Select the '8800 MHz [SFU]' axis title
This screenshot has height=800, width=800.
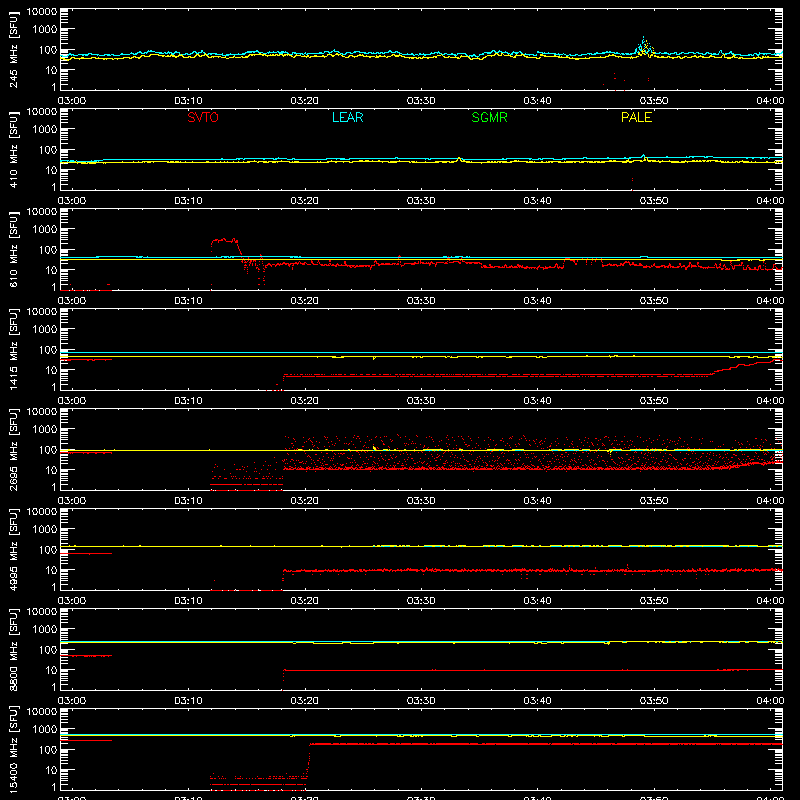tap(14, 649)
